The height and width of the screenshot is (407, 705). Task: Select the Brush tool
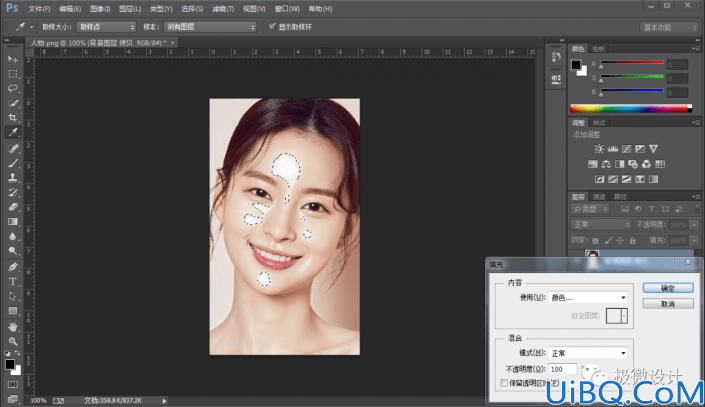(13, 163)
